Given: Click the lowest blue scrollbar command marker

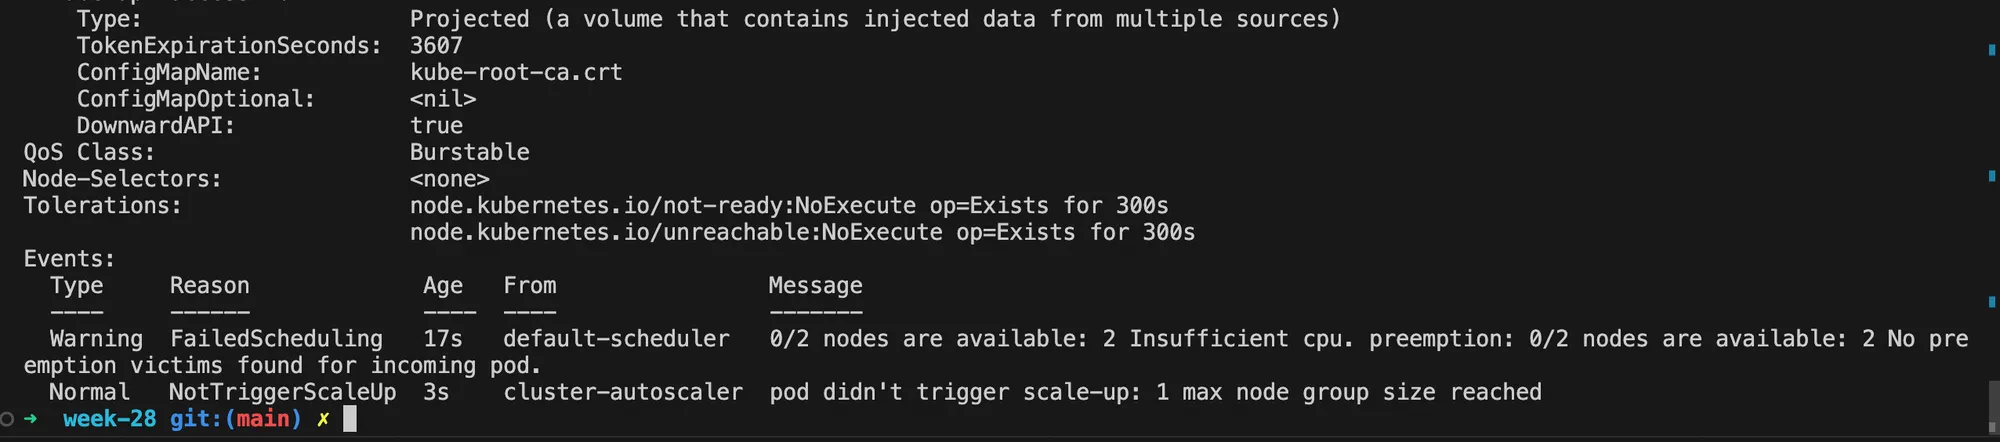Looking at the screenshot, I should coord(1991,301).
